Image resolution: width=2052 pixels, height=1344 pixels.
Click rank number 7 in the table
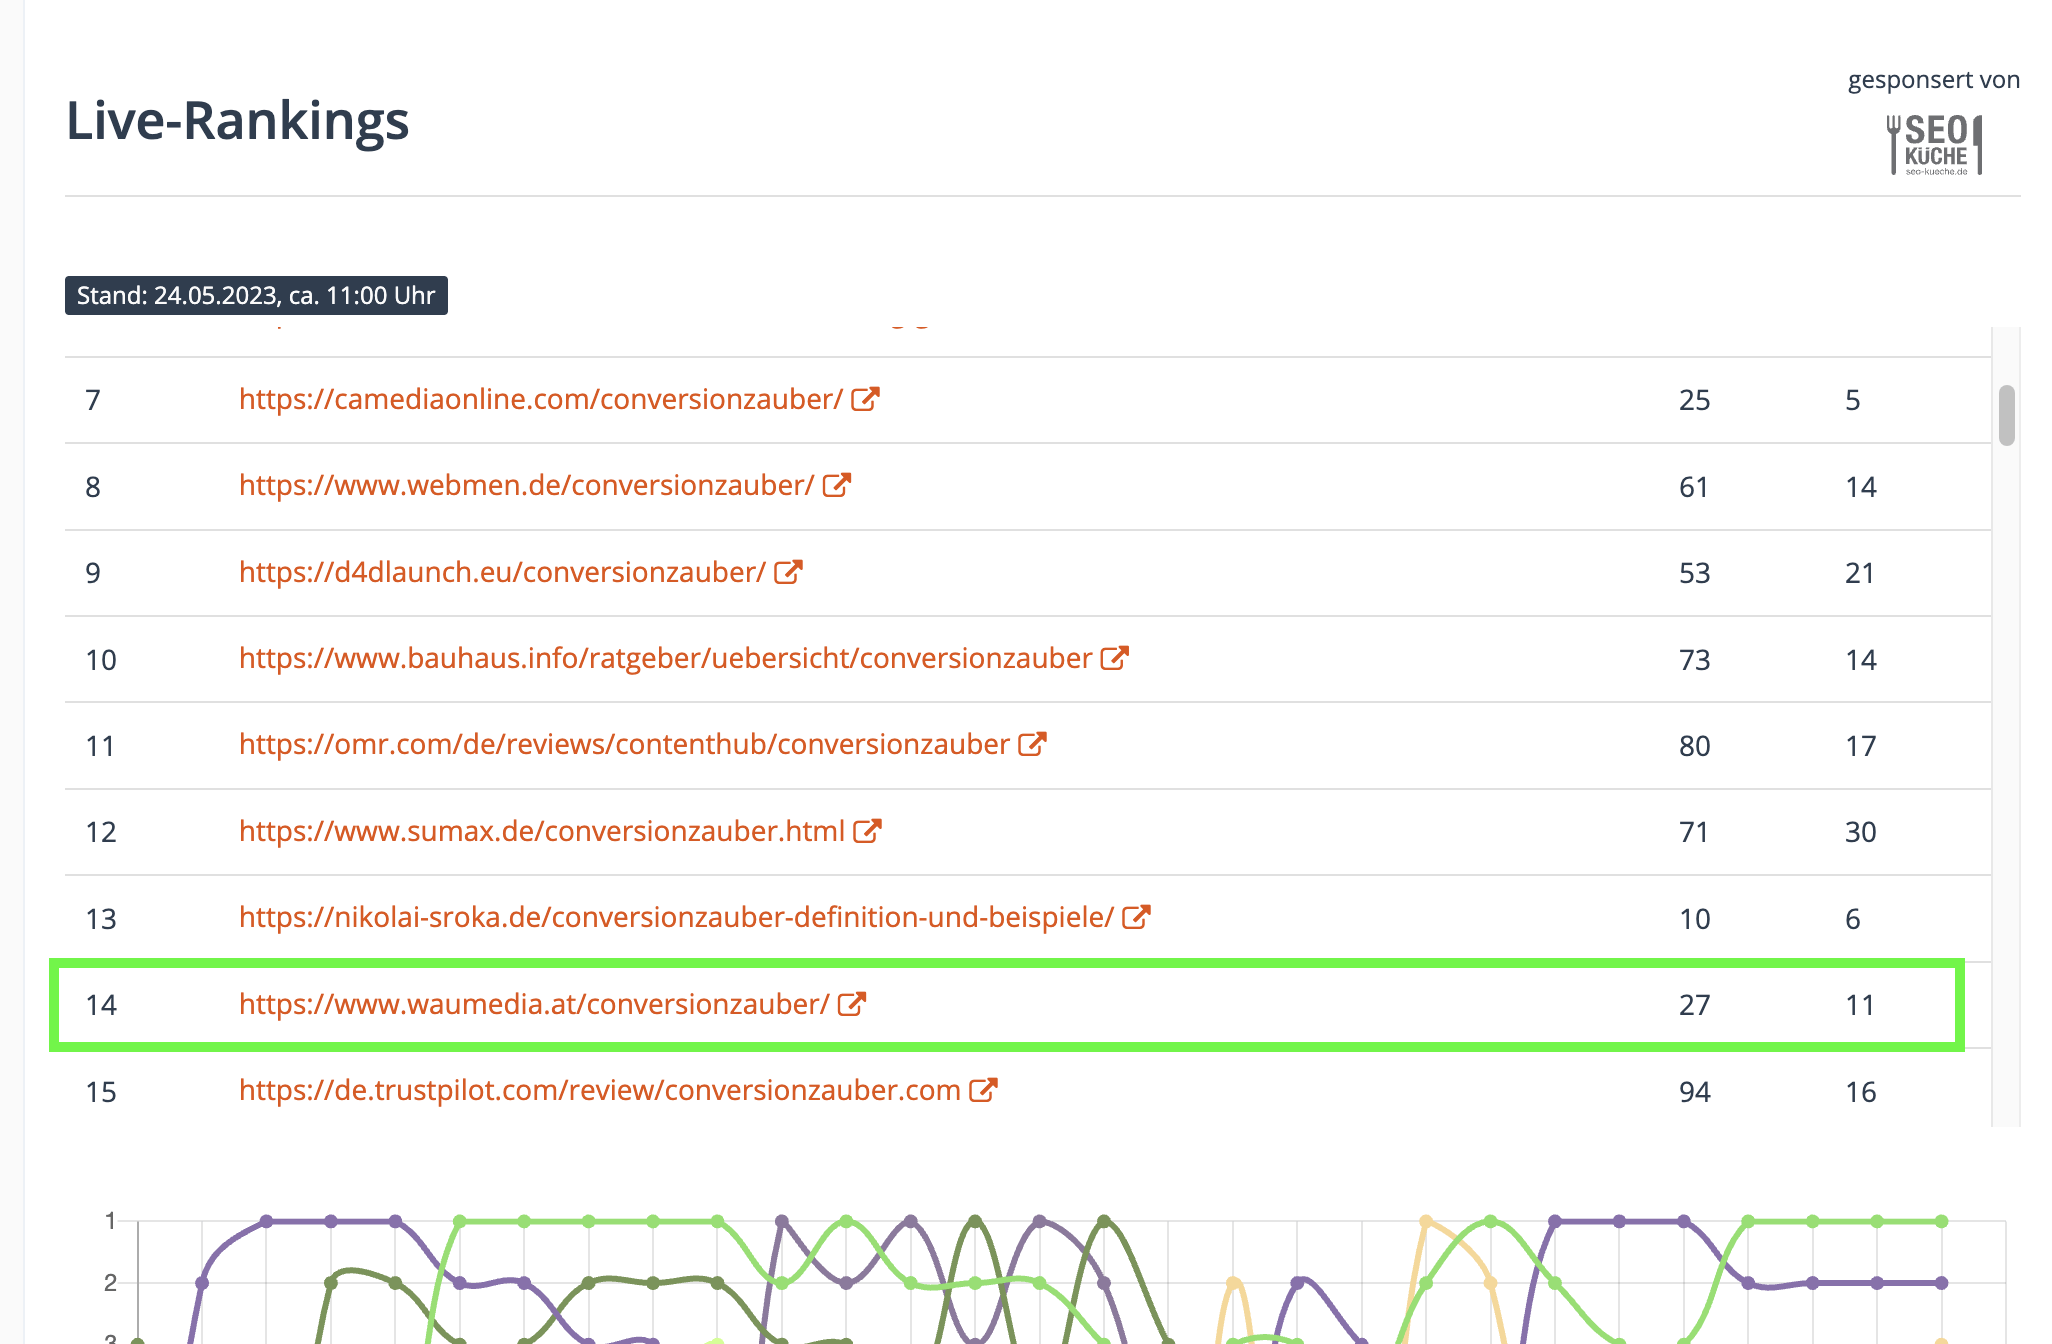(93, 400)
